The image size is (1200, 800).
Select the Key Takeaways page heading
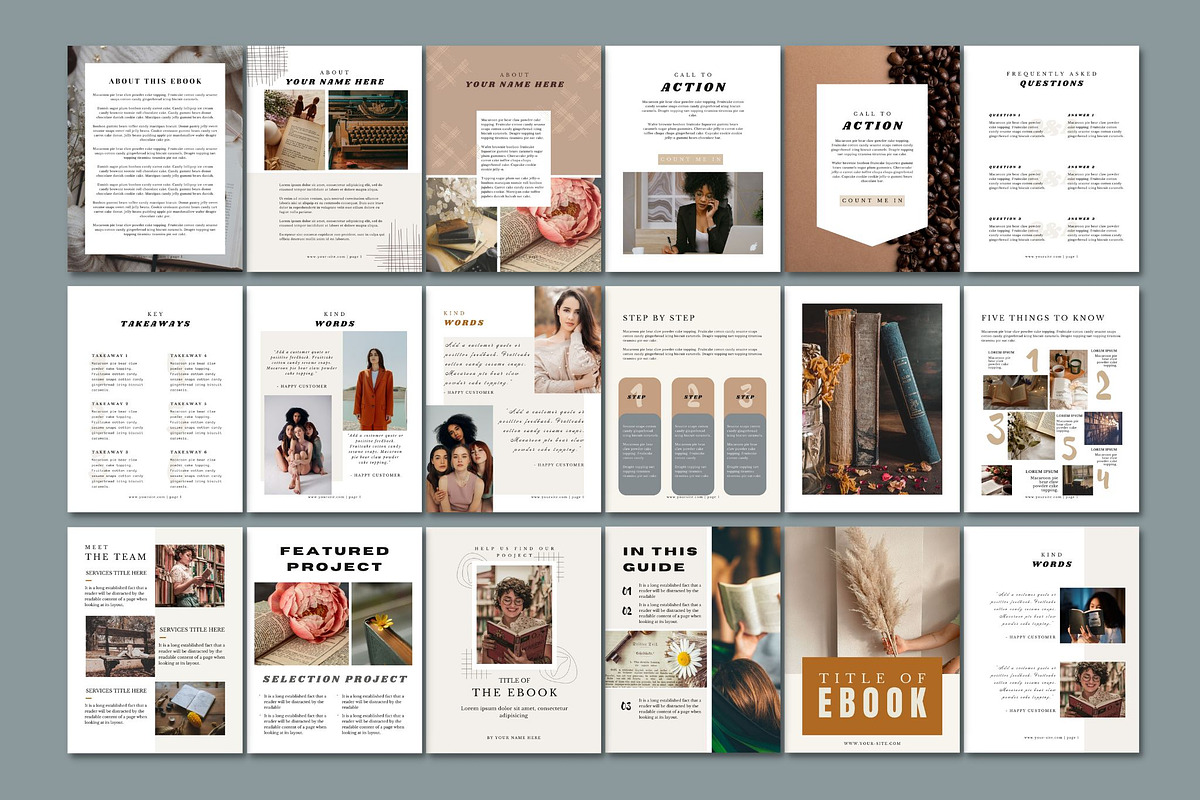coord(156,318)
